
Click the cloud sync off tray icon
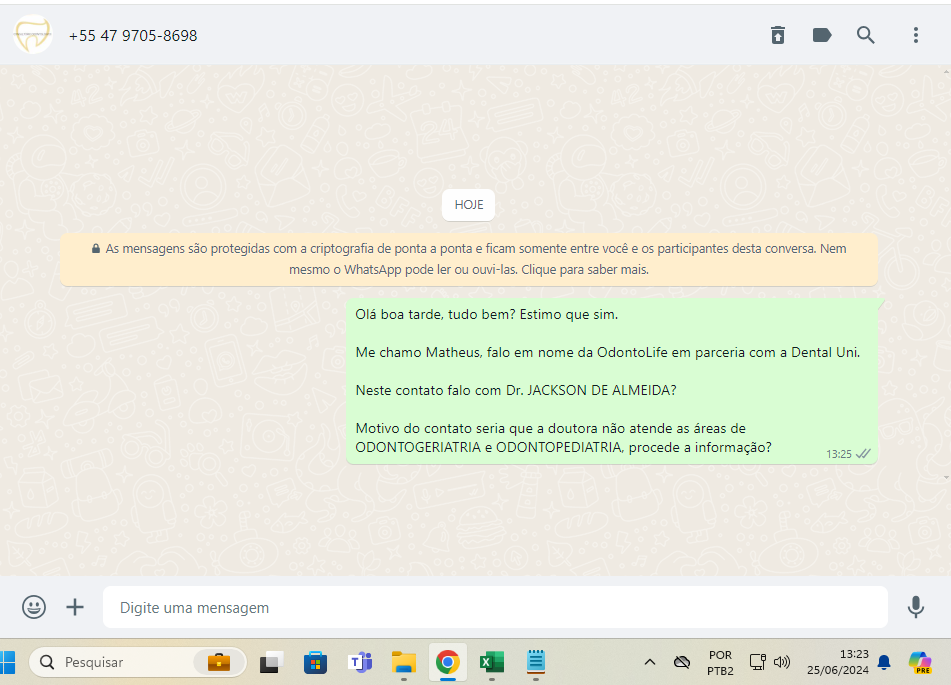[x=682, y=662]
